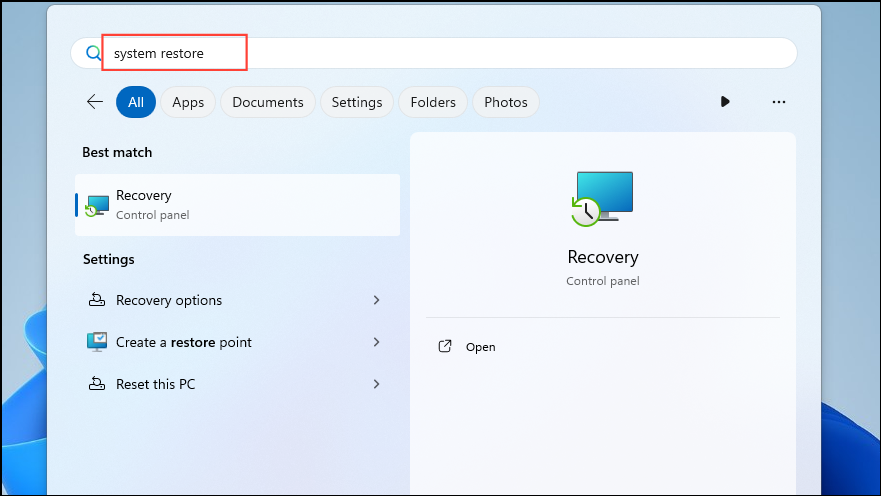Switch to the Settings filter tab
This screenshot has height=496, width=881.
tap(357, 102)
